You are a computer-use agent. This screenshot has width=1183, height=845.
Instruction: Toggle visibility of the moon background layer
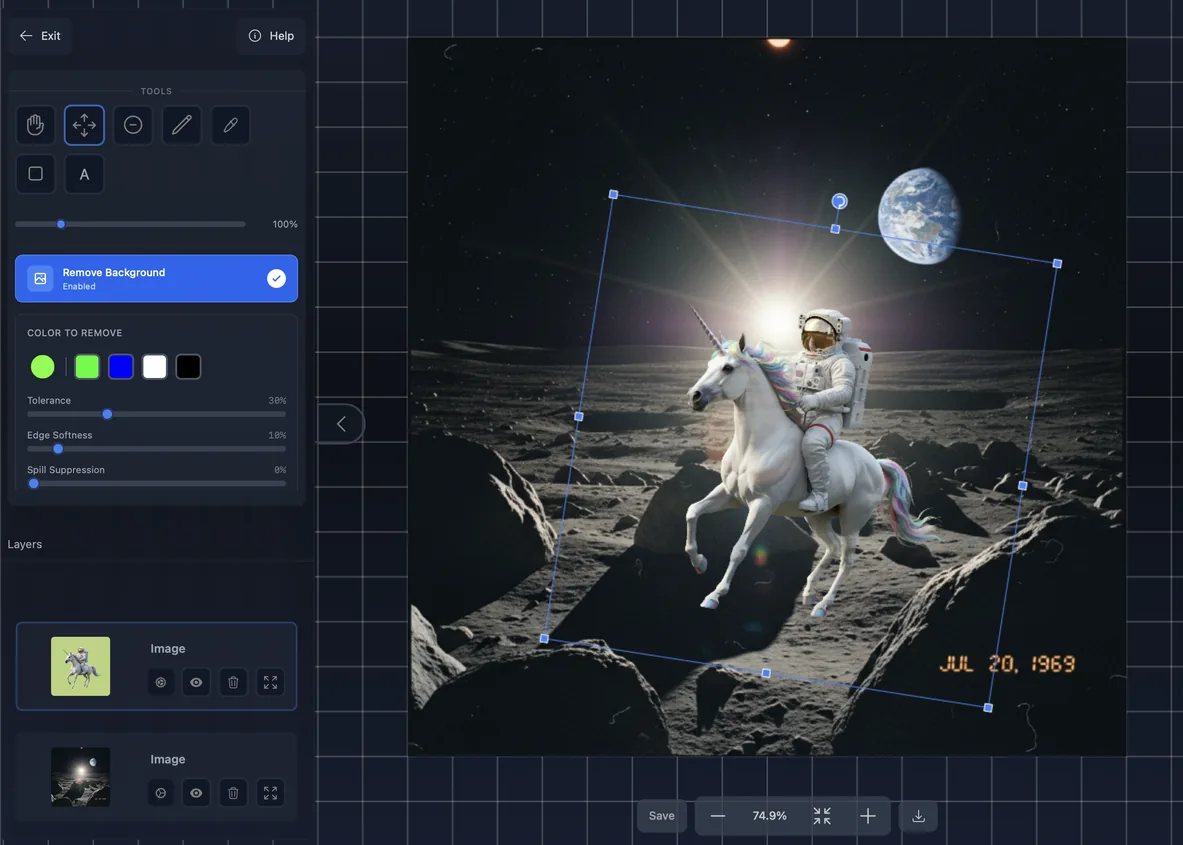(196, 792)
